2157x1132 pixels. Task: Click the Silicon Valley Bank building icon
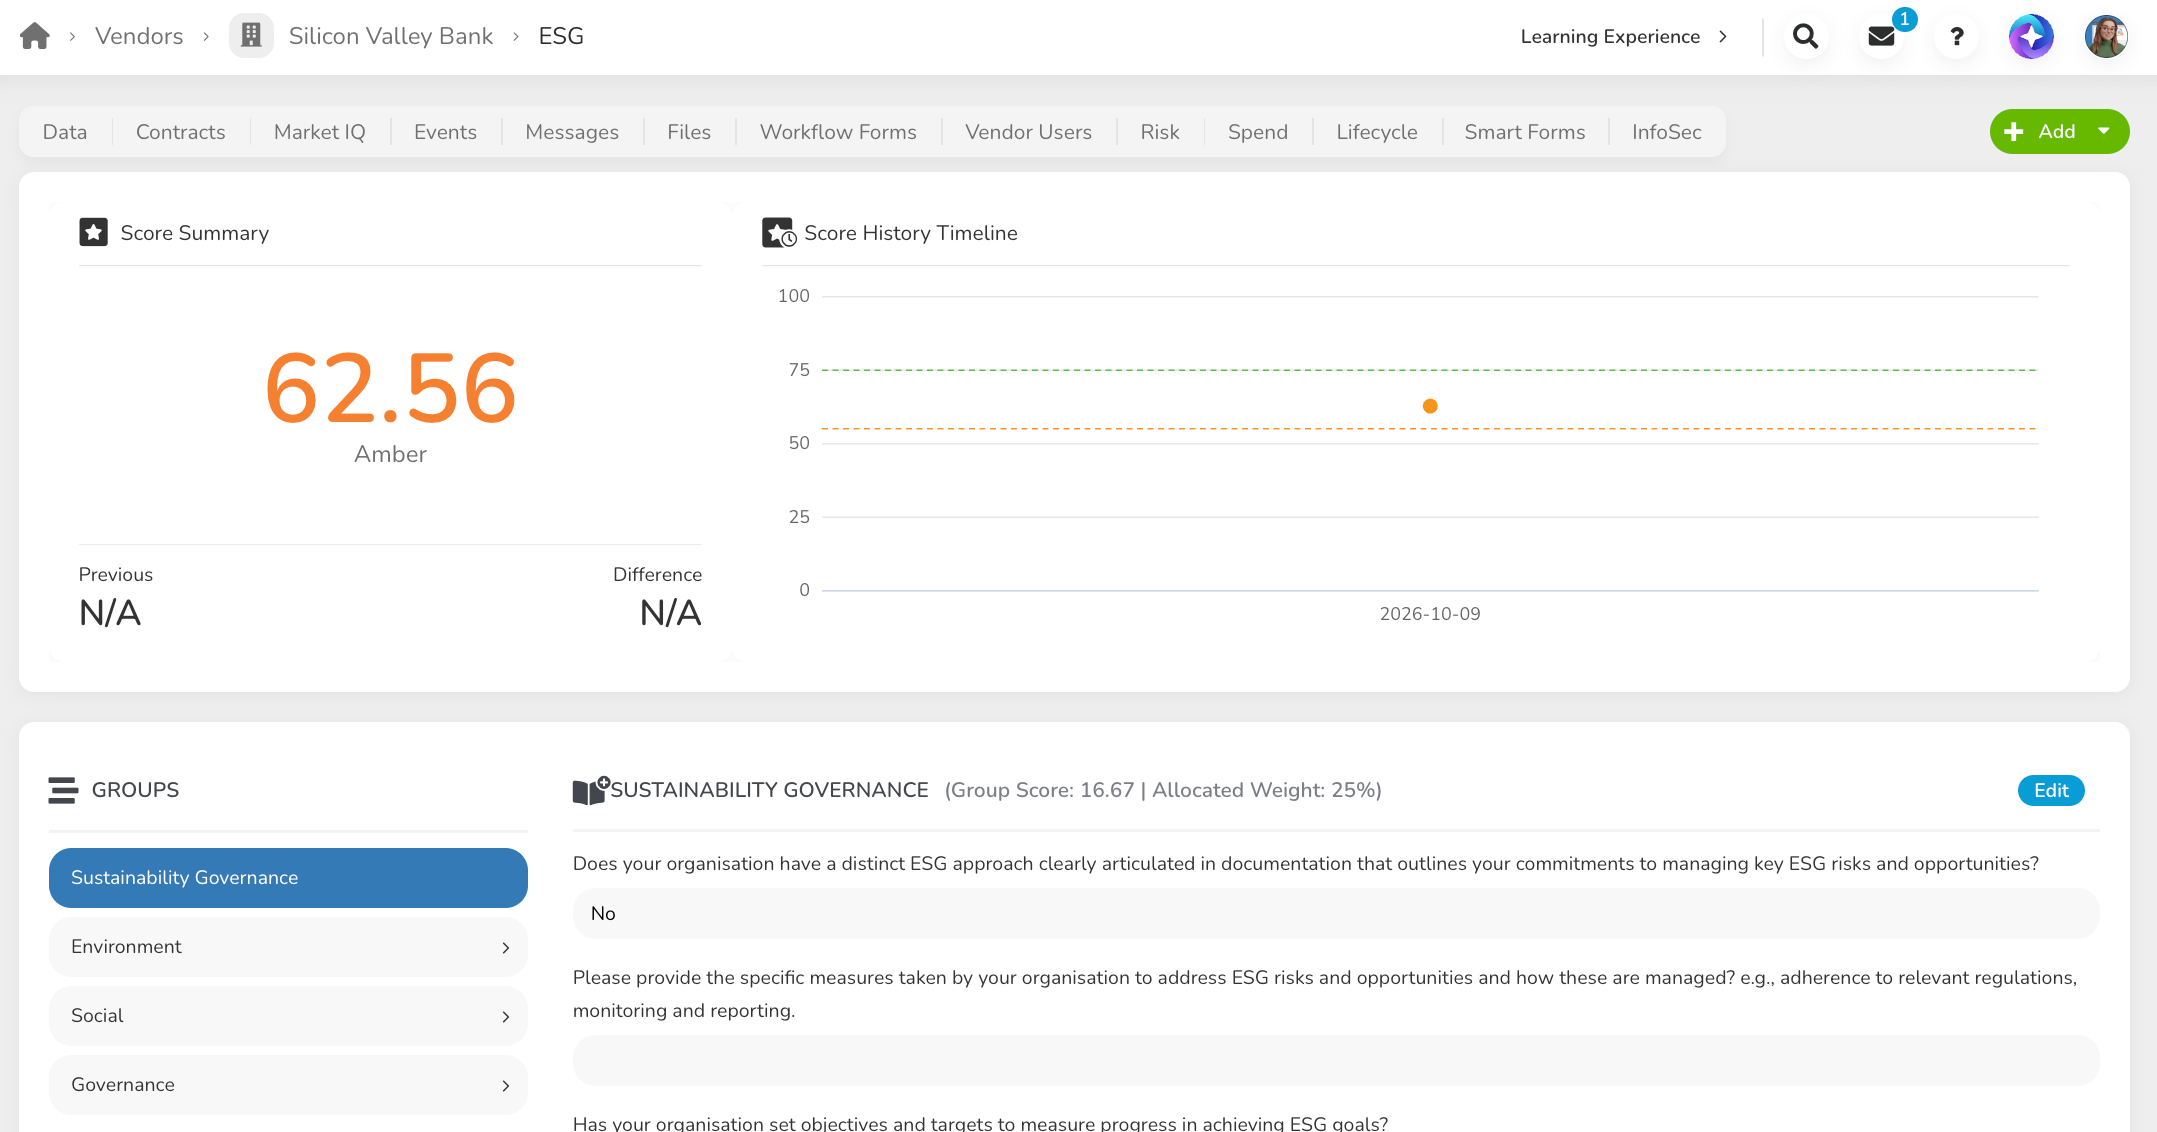tap(251, 36)
